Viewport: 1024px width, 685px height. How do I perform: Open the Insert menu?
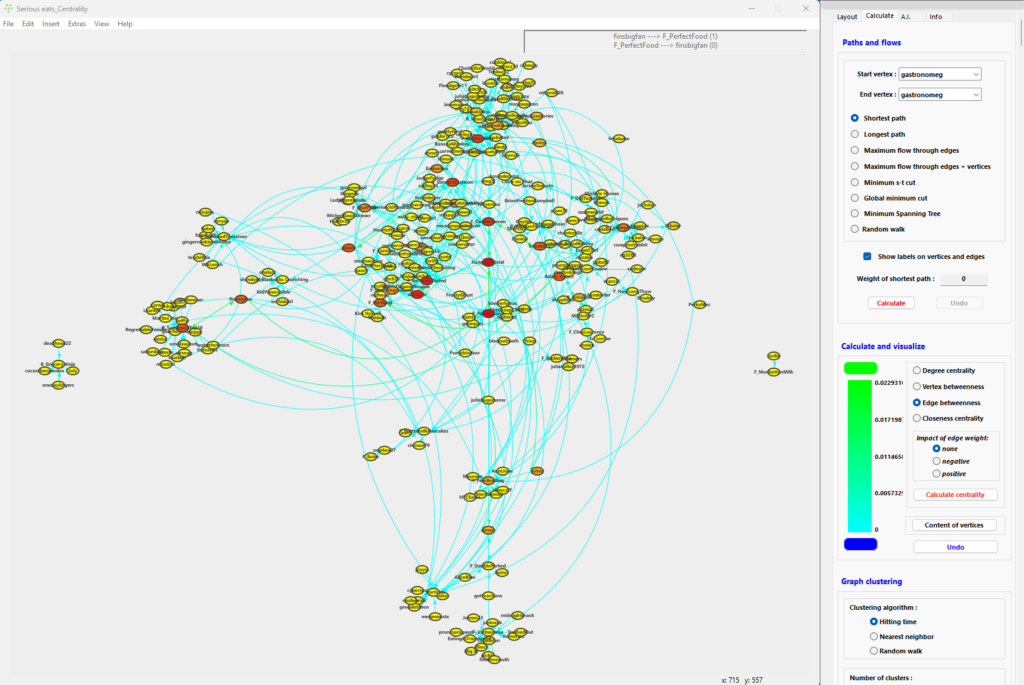[x=51, y=23]
